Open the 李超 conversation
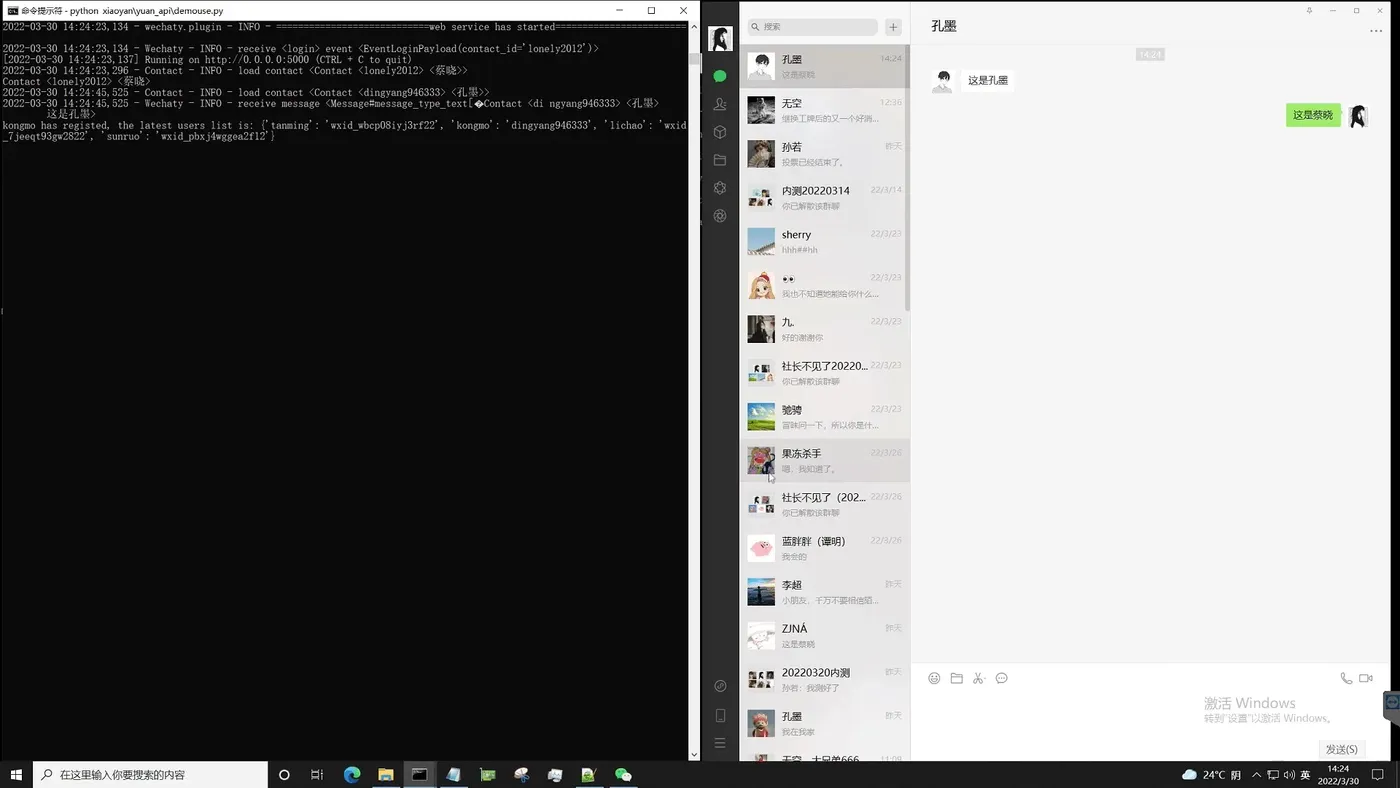The image size is (1400, 788). [825, 592]
